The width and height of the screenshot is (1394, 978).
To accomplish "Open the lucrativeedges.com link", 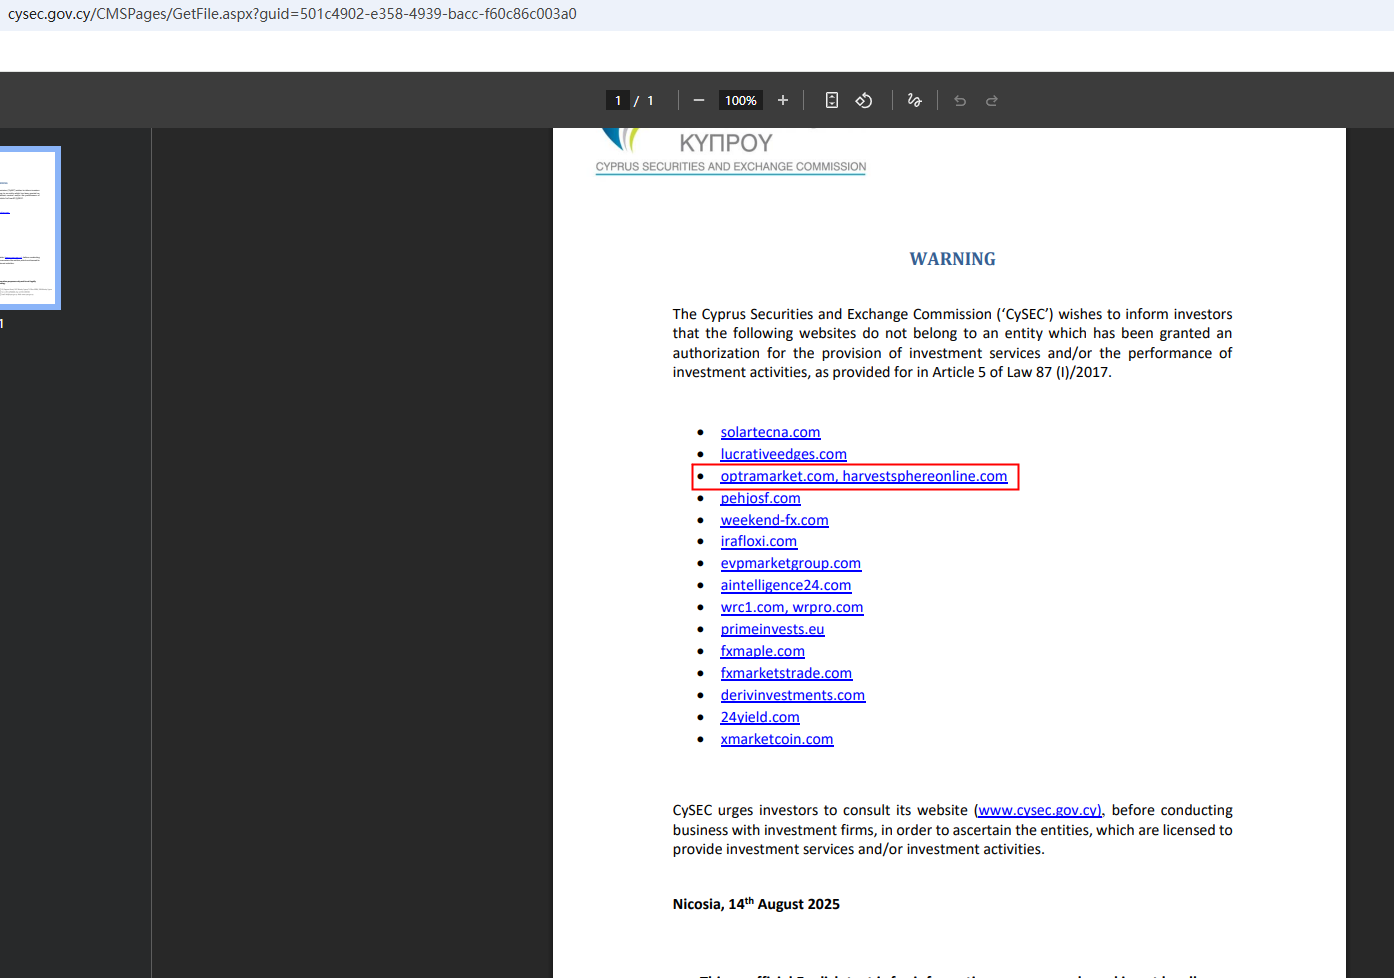I will pos(783,454).
